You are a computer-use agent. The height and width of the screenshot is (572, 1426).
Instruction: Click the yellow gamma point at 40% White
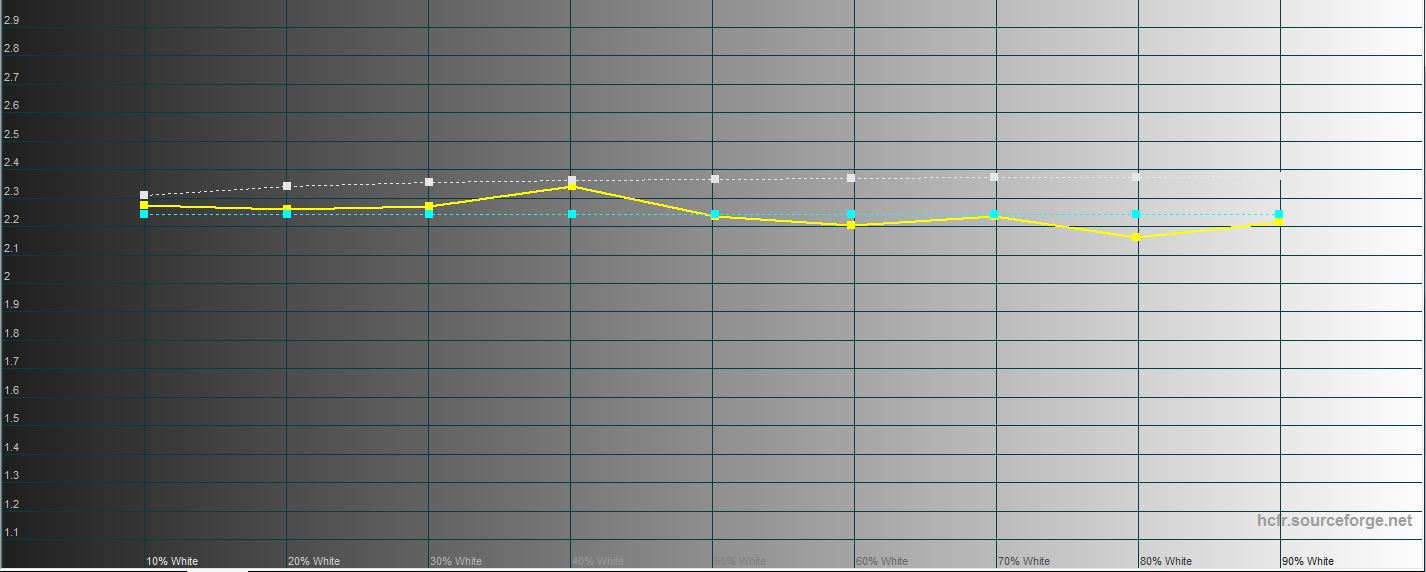(x=571, y=187)
